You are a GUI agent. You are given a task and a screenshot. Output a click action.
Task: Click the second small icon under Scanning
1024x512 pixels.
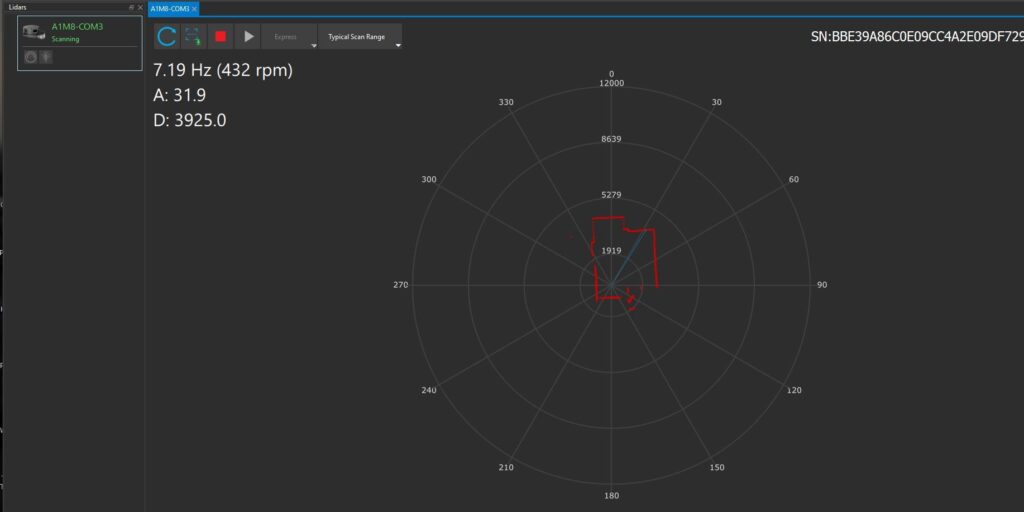point(45,58)
